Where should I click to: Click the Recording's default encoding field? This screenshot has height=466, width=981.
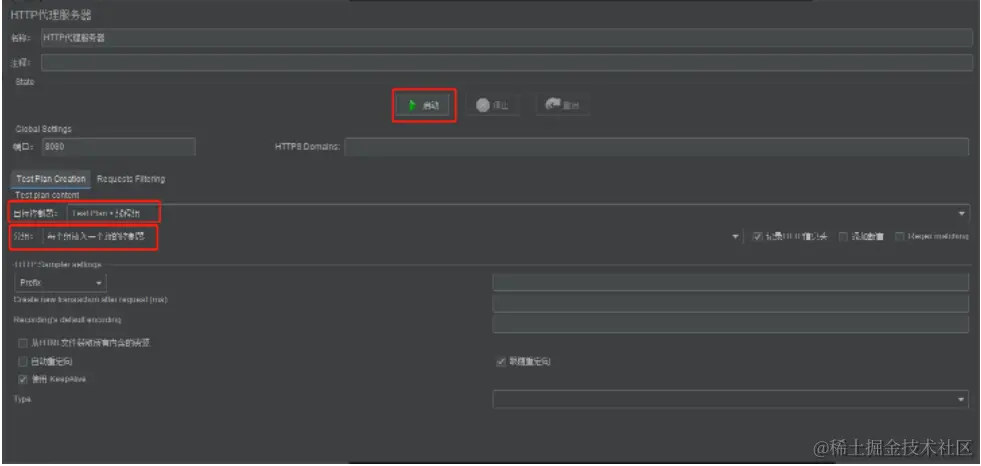[x=730, y=324]
